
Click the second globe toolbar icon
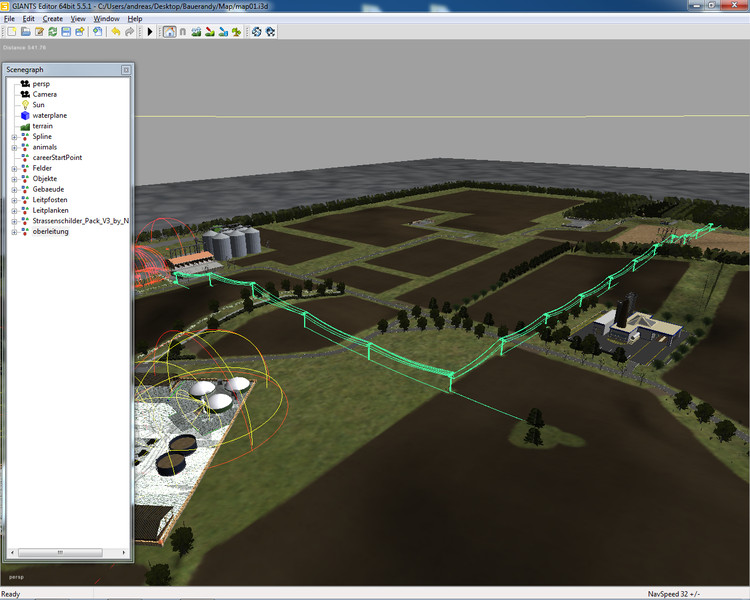(270, 32)
